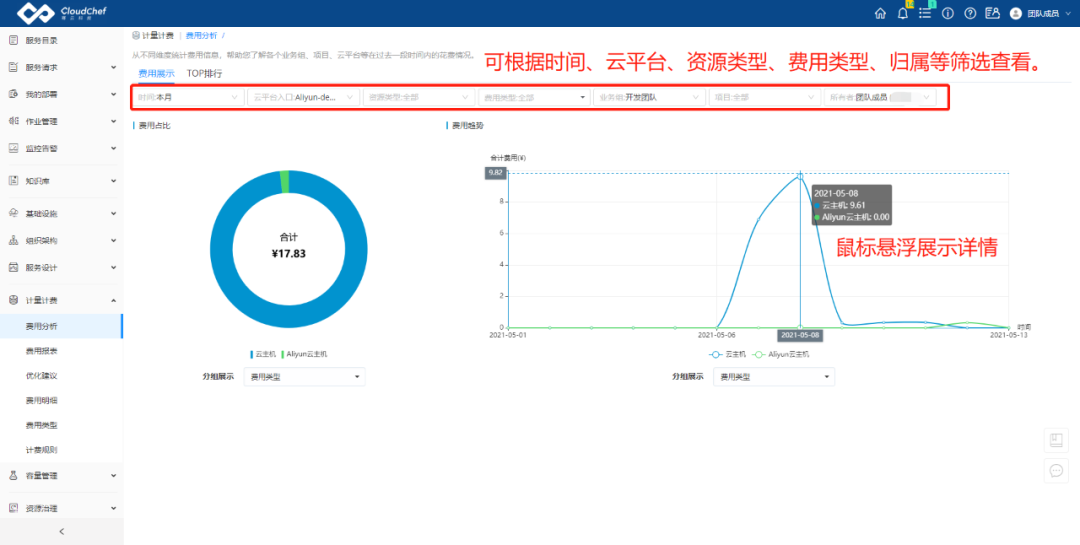The height and width of the screenshot is (545, 1080).
Task: Click 费用分析 breadcrumb link
Action: (202, 35)
